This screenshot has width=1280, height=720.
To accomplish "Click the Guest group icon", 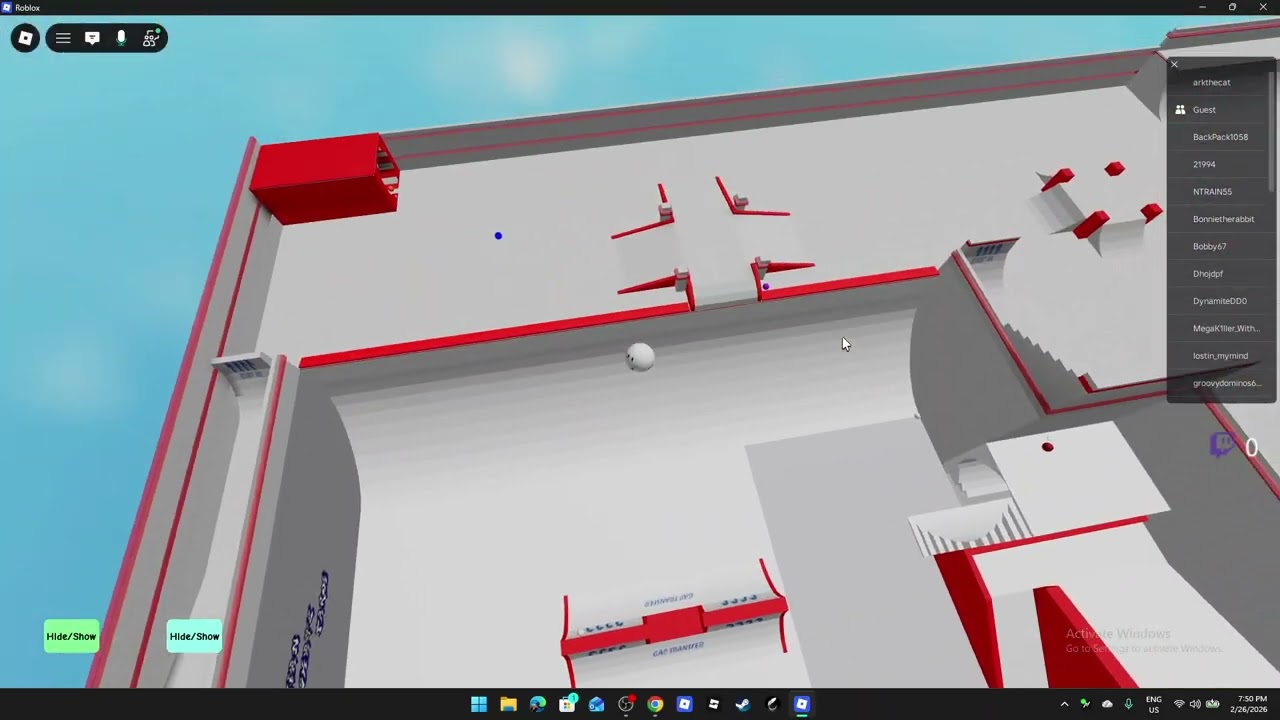I will [1180, 110].
